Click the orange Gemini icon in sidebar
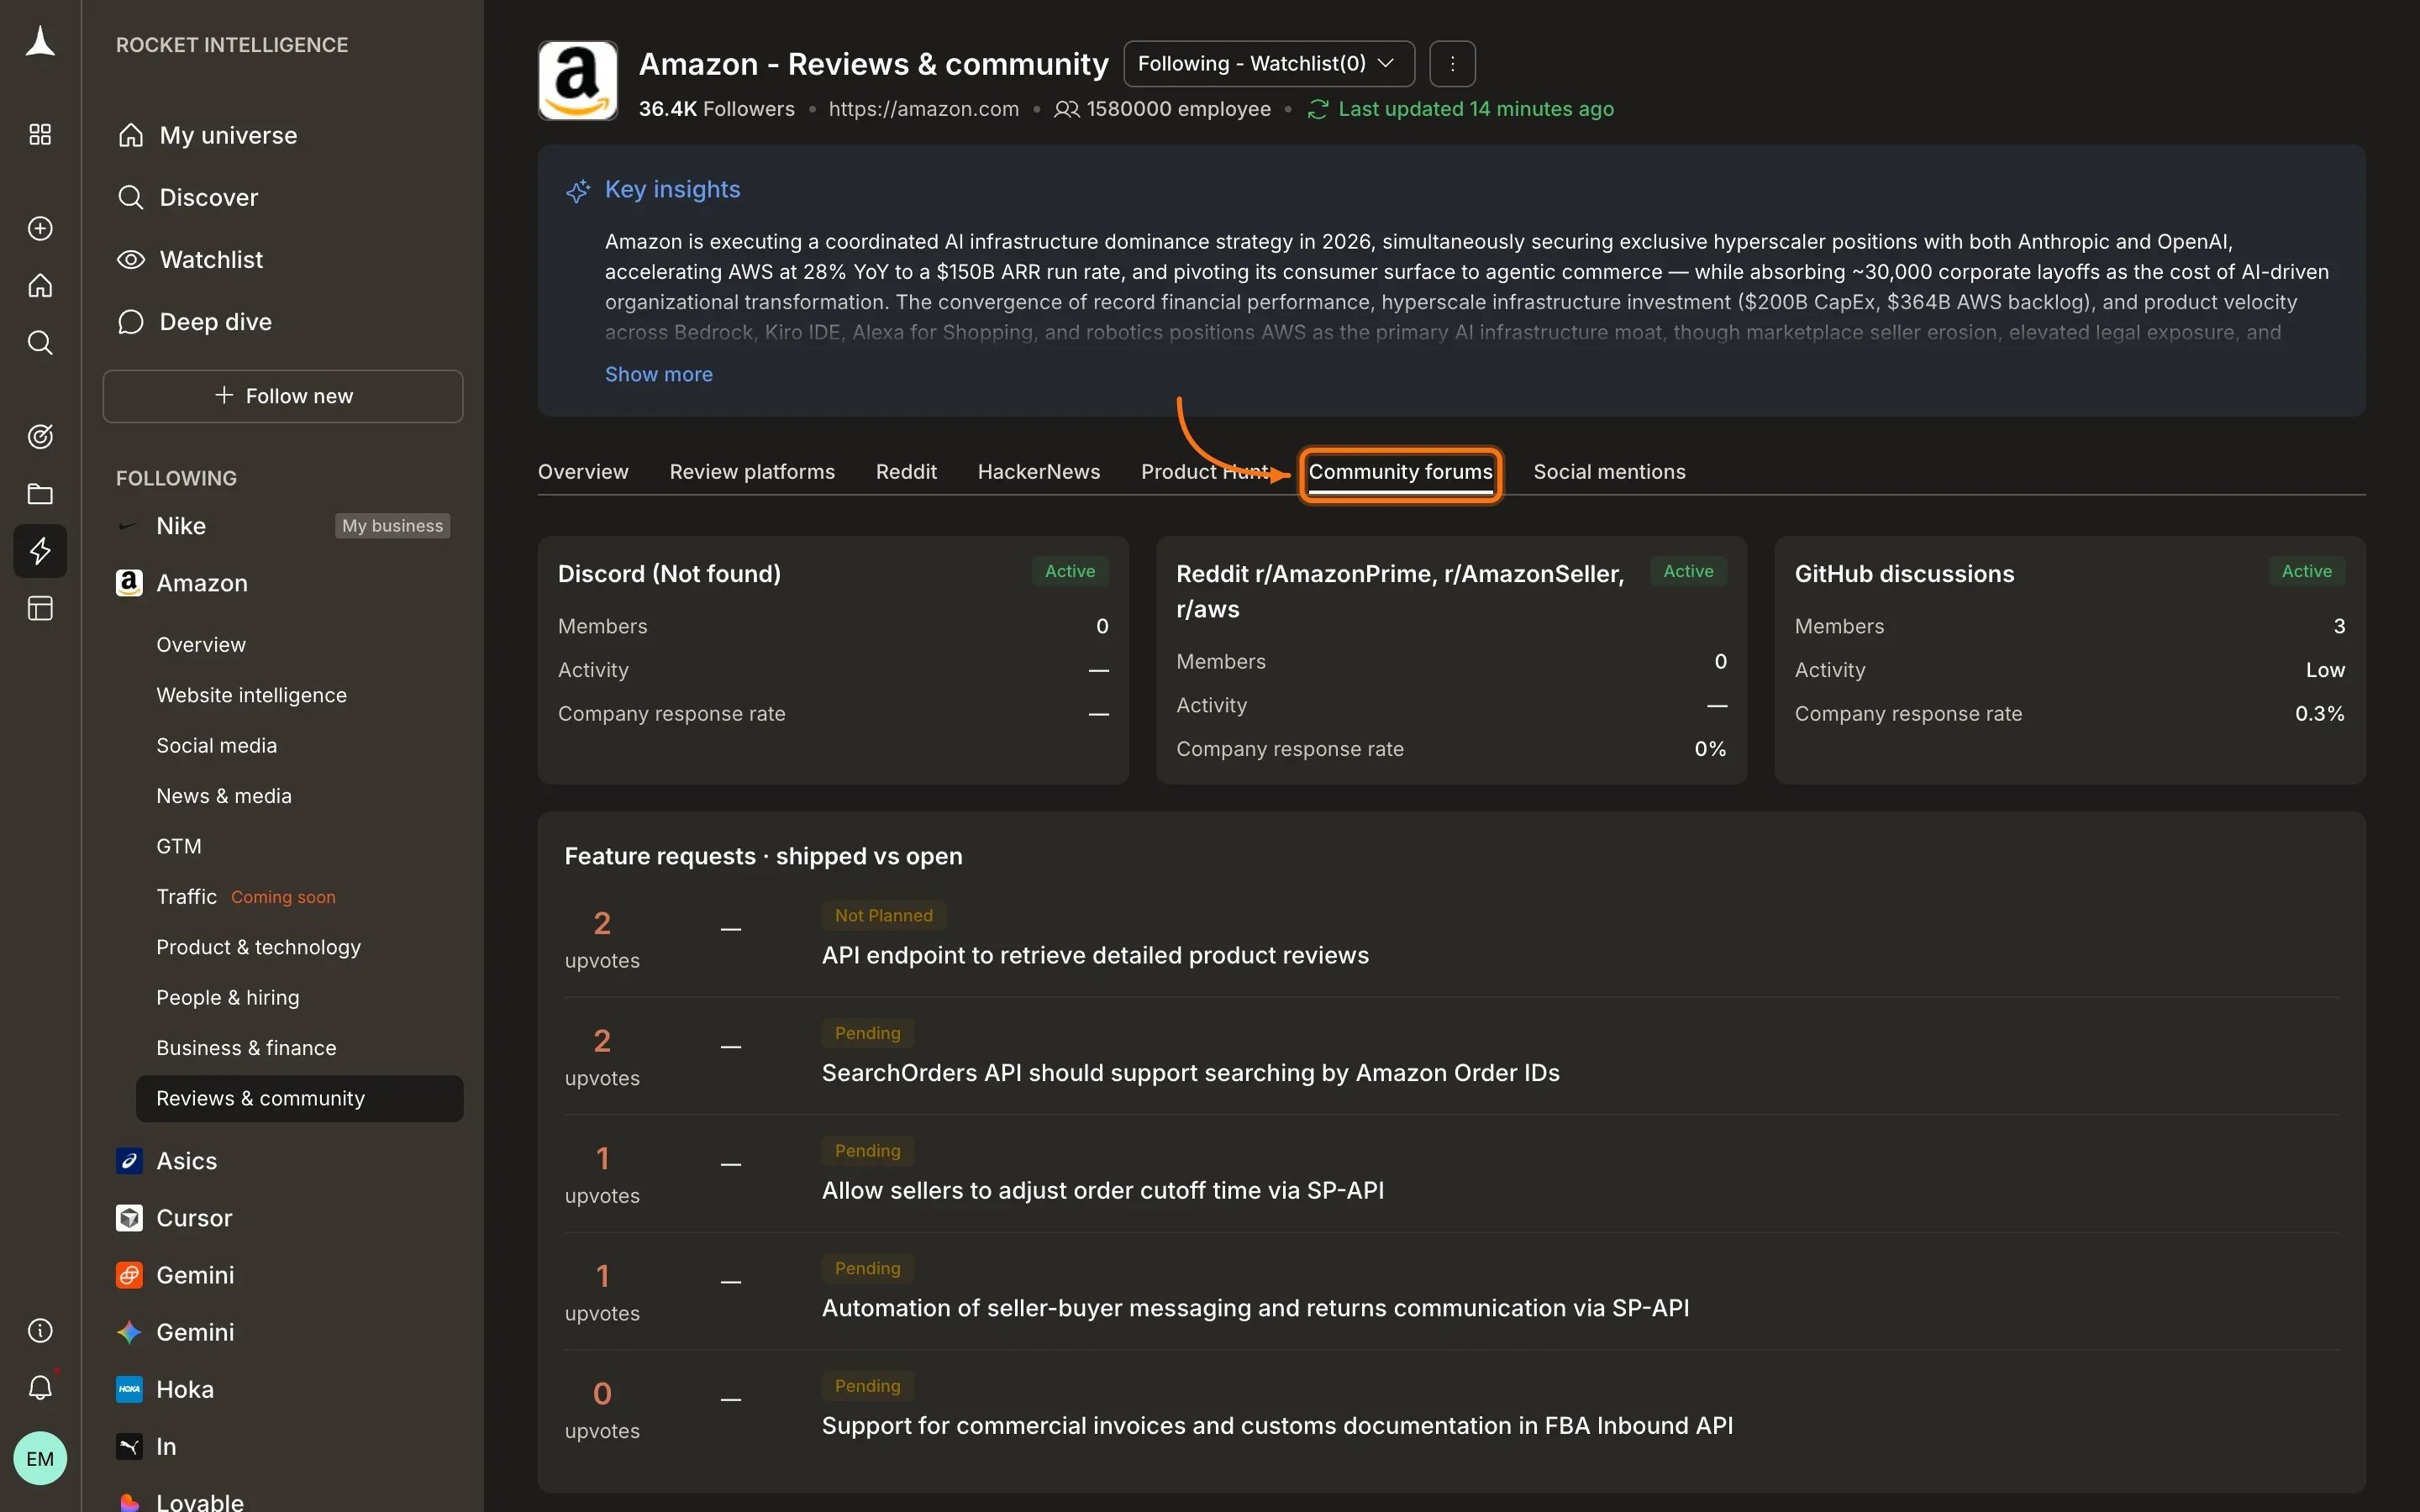2420x1512 pixels. pyautogui.click(x=129, y=1275)
